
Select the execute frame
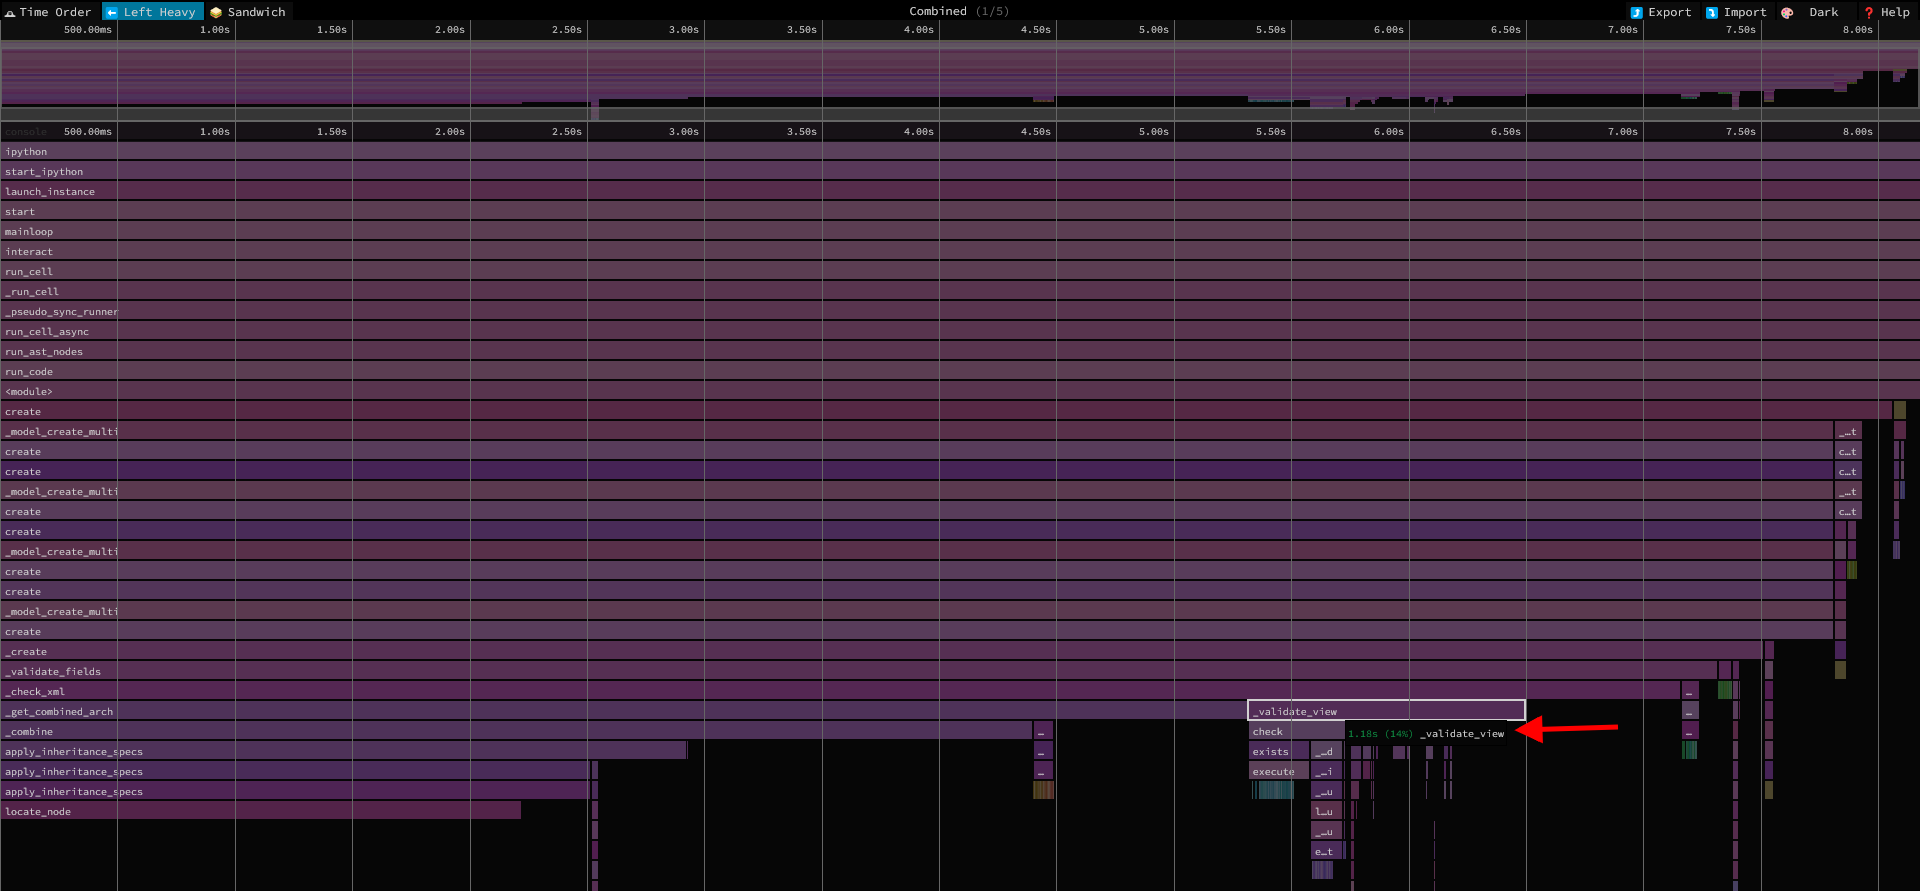click(x=1279, y=771)
